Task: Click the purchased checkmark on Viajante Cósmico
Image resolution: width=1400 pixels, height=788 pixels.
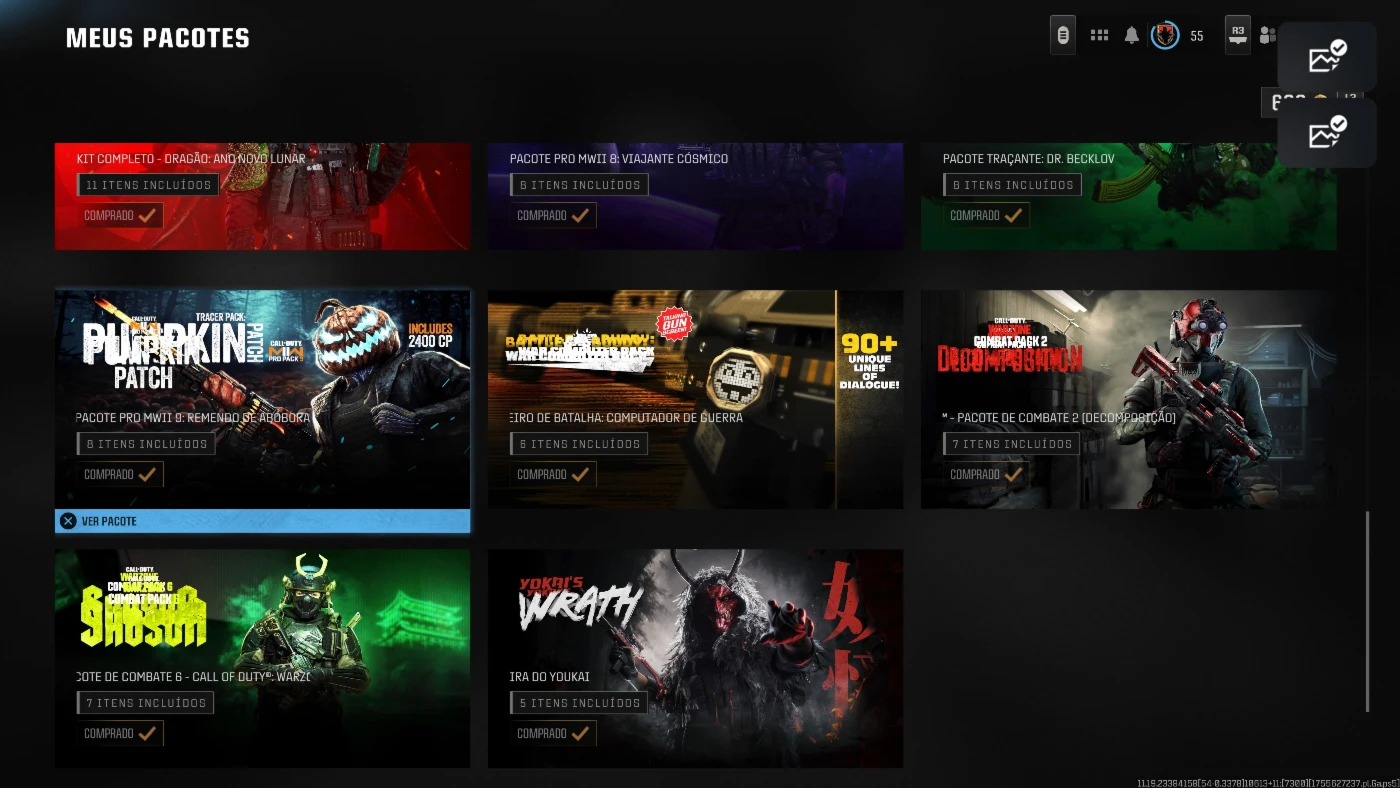Action: coord(580,215)
